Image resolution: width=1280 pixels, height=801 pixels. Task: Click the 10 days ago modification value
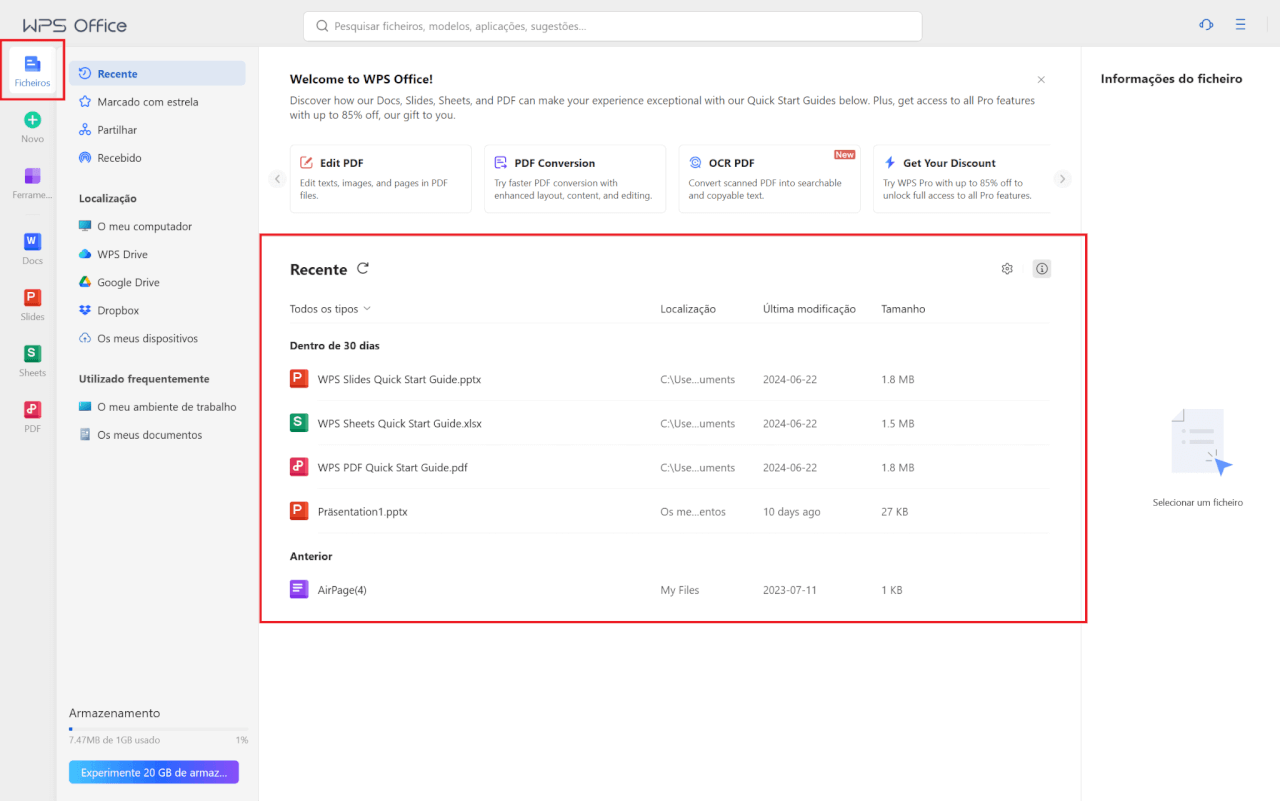(x=791, y=512)
